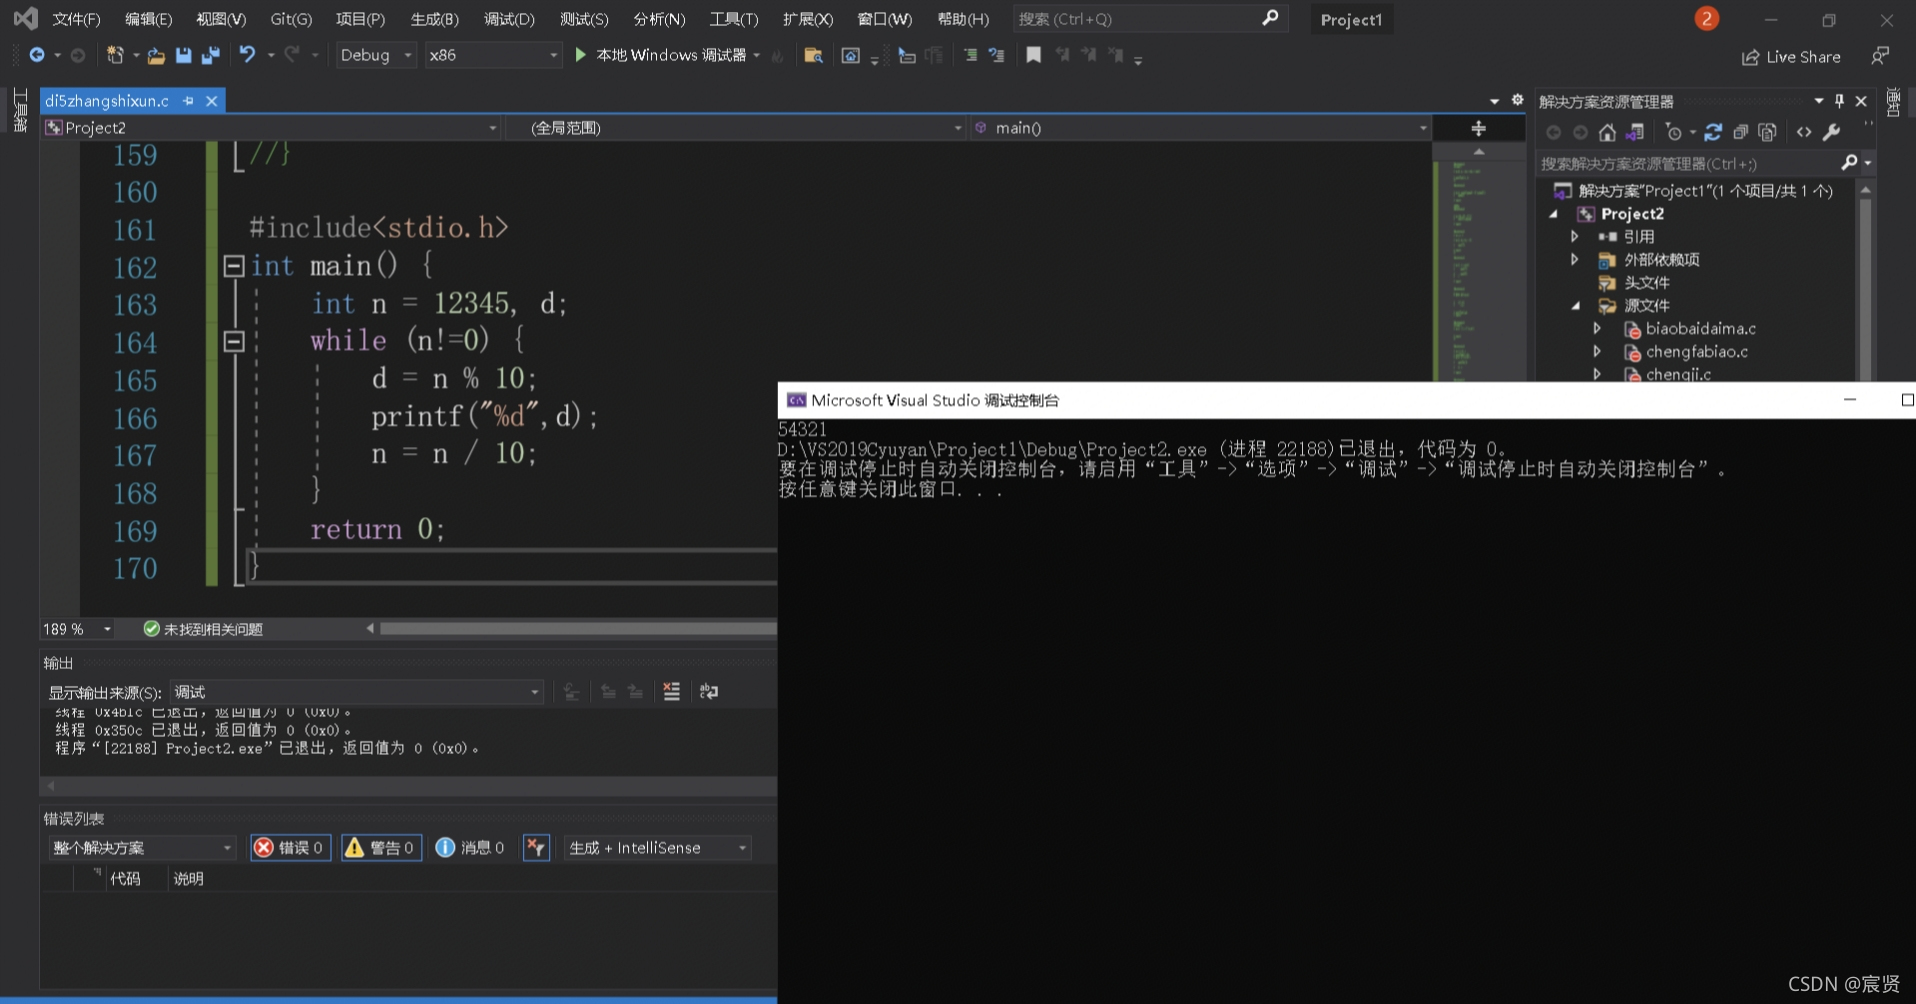1916x1004 pixels.
Task: Toggle pin on di5zhangshixun.c tab
Action: [188, 101]
